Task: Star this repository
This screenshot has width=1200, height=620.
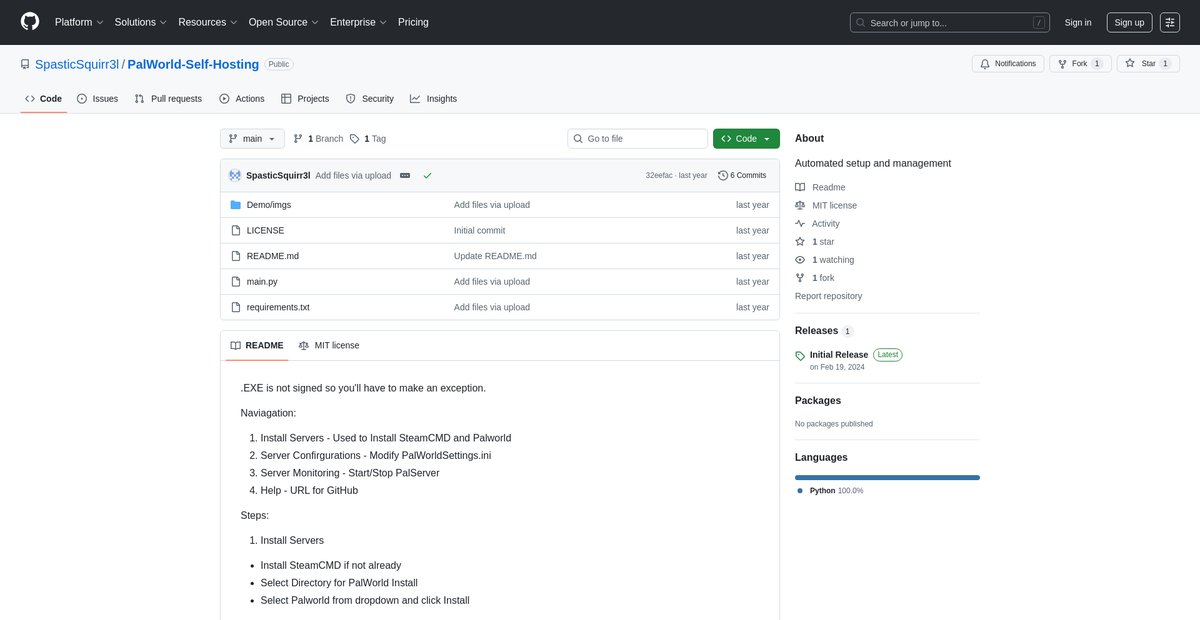Action: coord(1147,63)
